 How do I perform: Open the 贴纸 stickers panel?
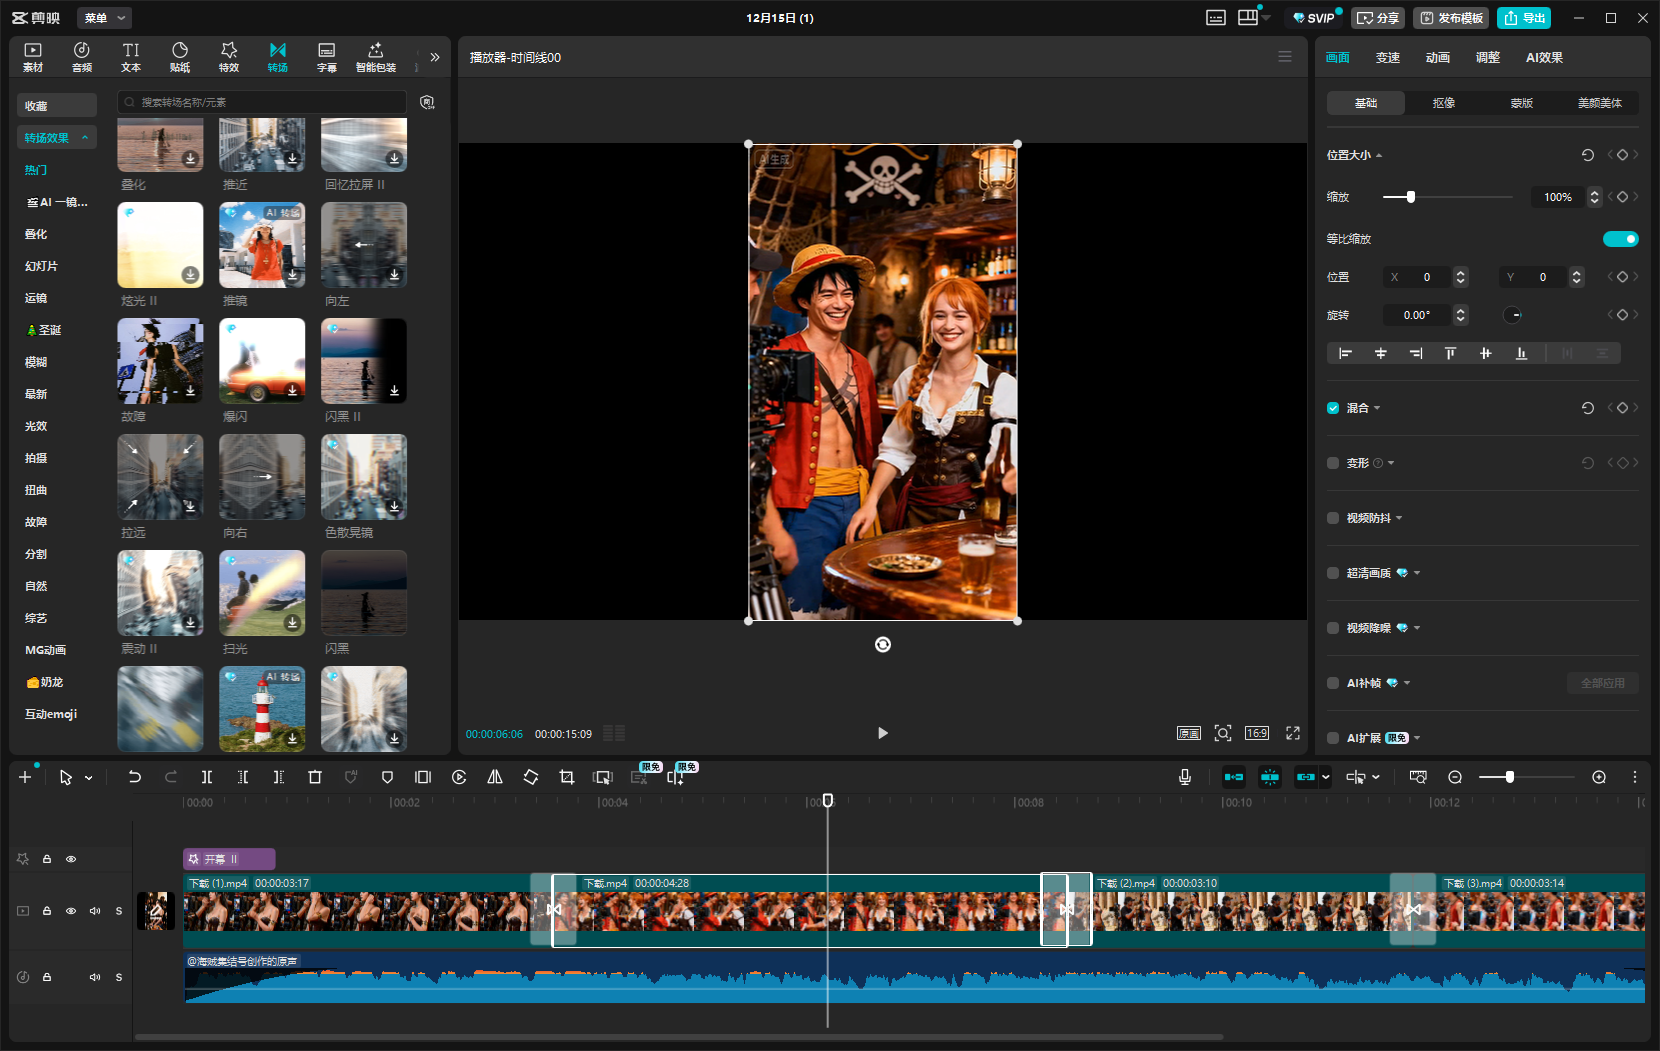[x=180, y=56]
